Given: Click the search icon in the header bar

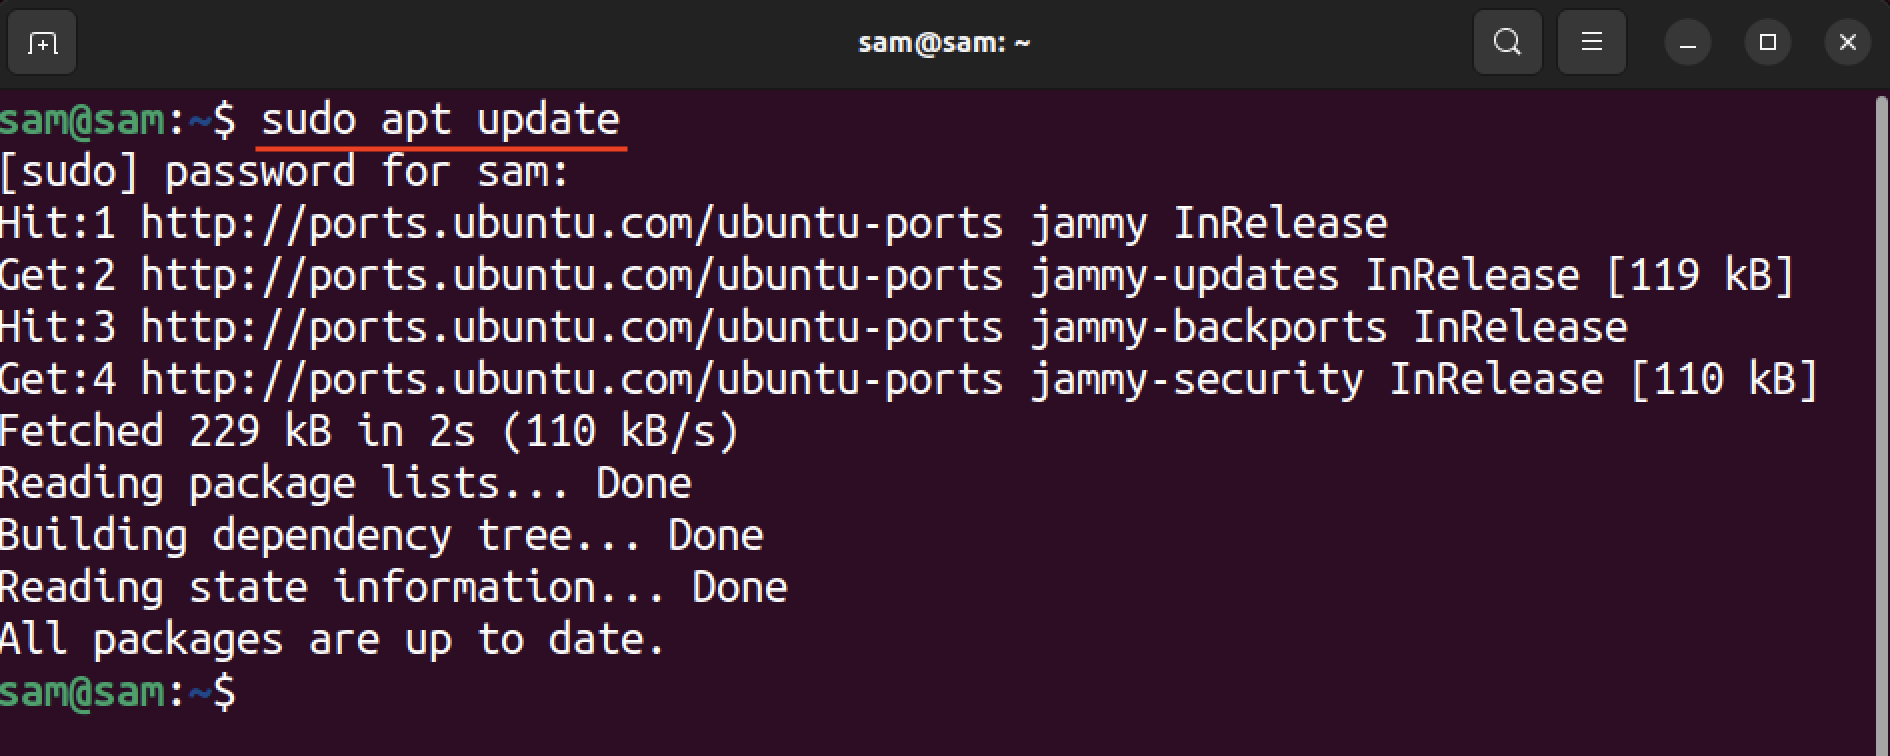Looking at the screenshot, I should click(x=1507, y=42).
